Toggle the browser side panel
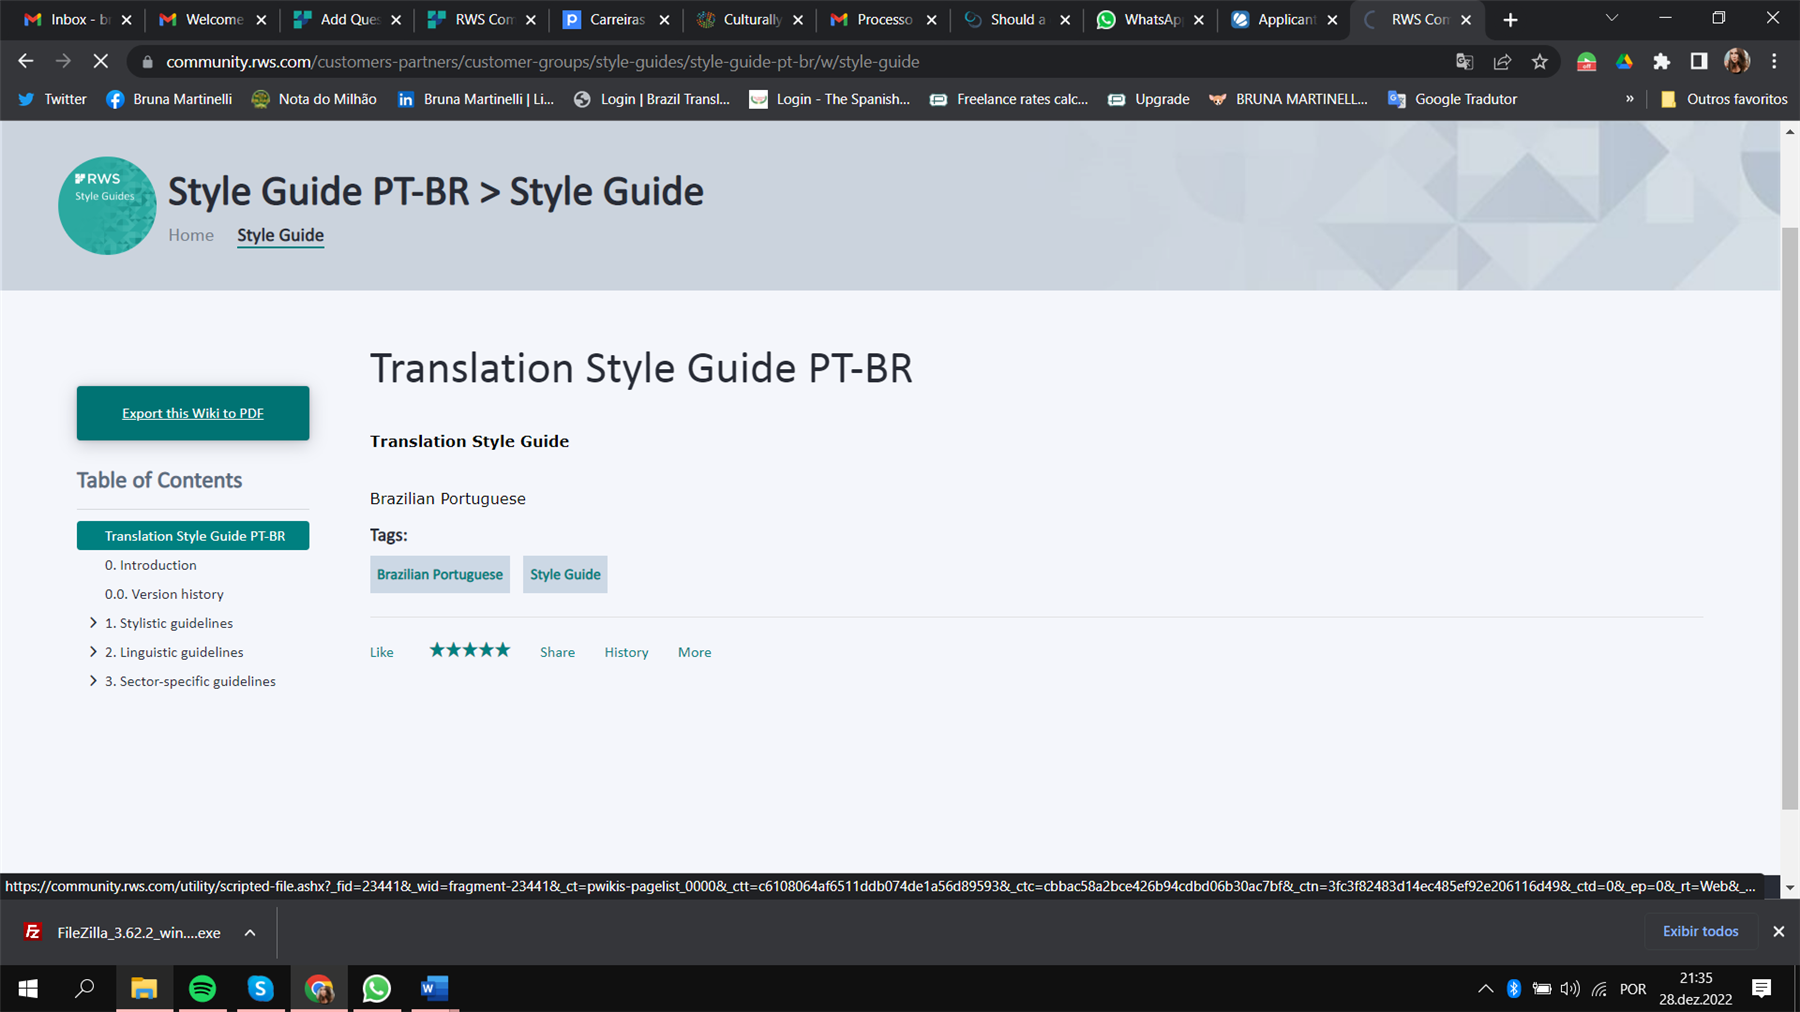Screen dimensions: 1800x1012 (1698, 61)
